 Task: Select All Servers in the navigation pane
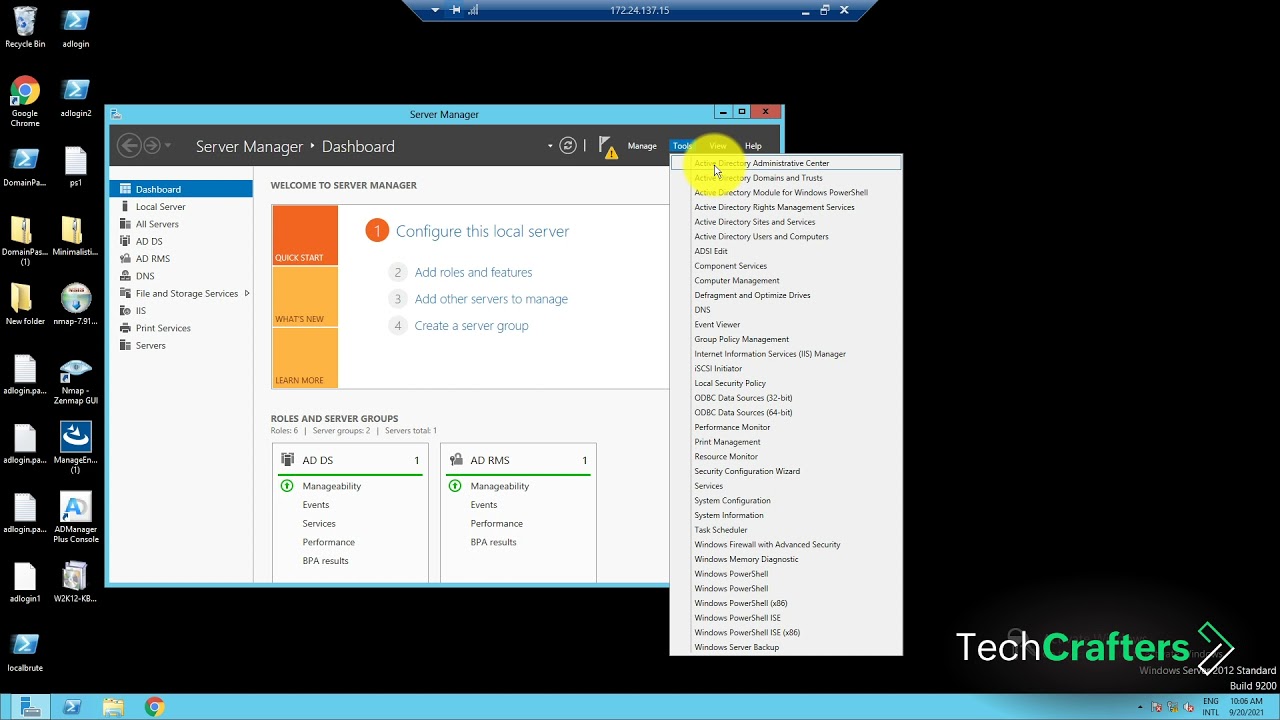click(x=181, y=224)
